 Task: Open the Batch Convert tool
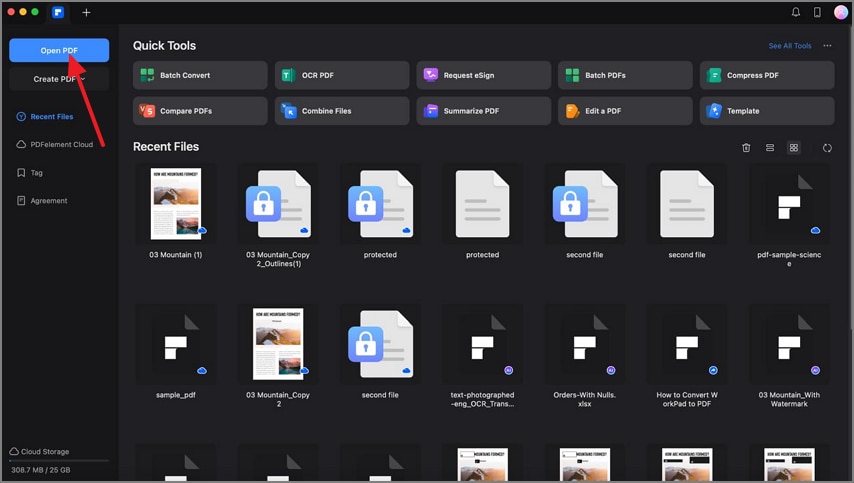point(200,75)
